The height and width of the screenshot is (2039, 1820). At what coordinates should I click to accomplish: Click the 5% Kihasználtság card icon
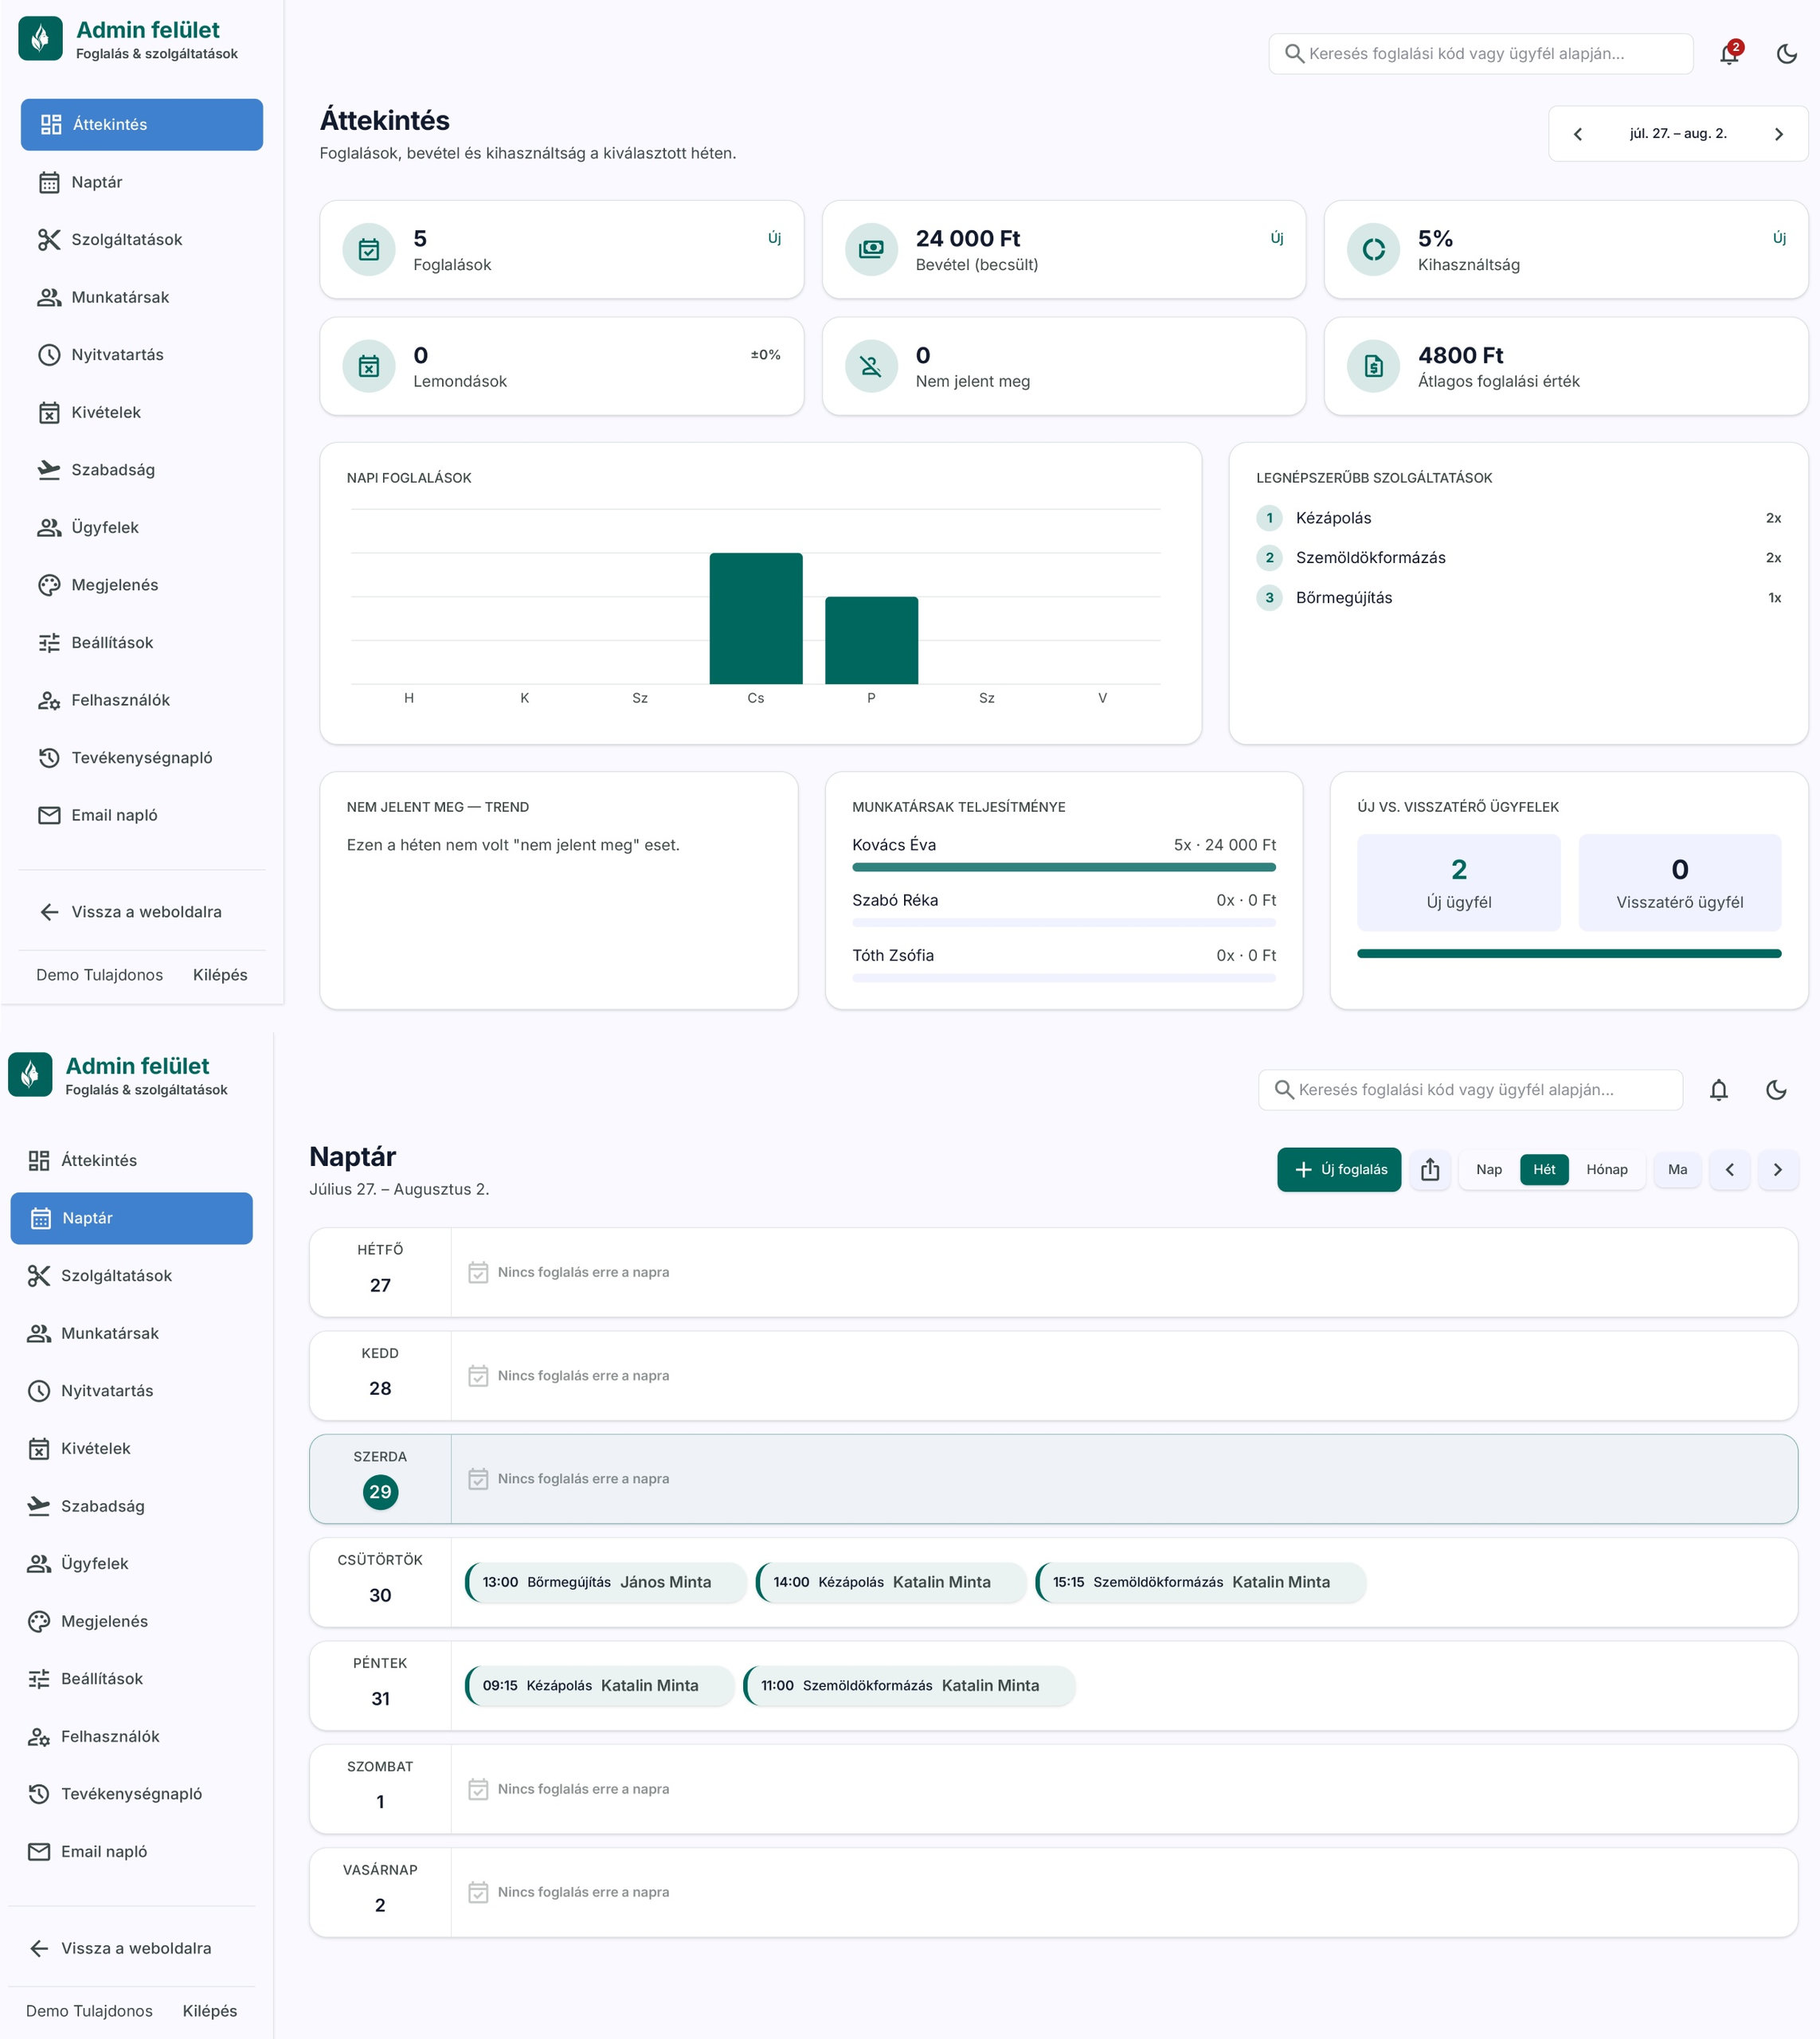point(1374,250)
